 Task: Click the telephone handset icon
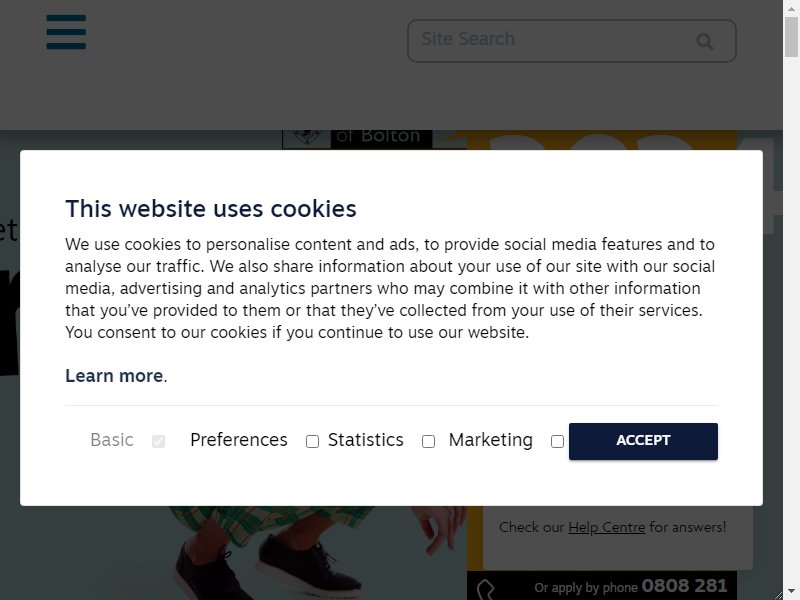[486, 590]
